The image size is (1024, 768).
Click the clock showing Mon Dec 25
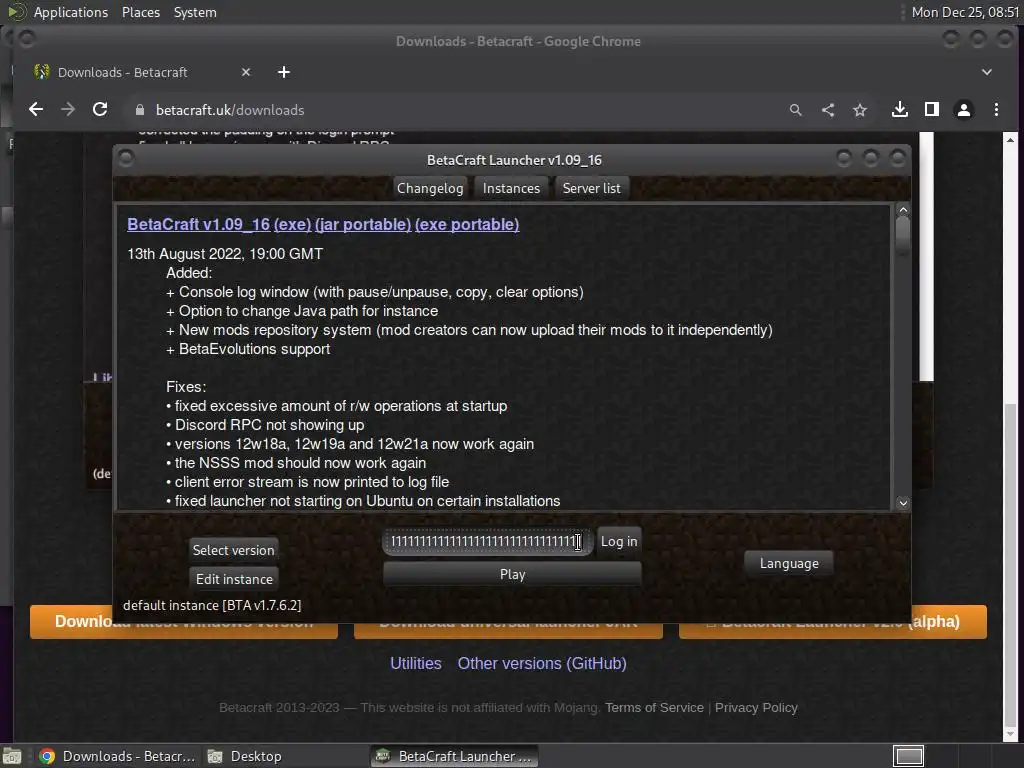click(x=965, y=12)
